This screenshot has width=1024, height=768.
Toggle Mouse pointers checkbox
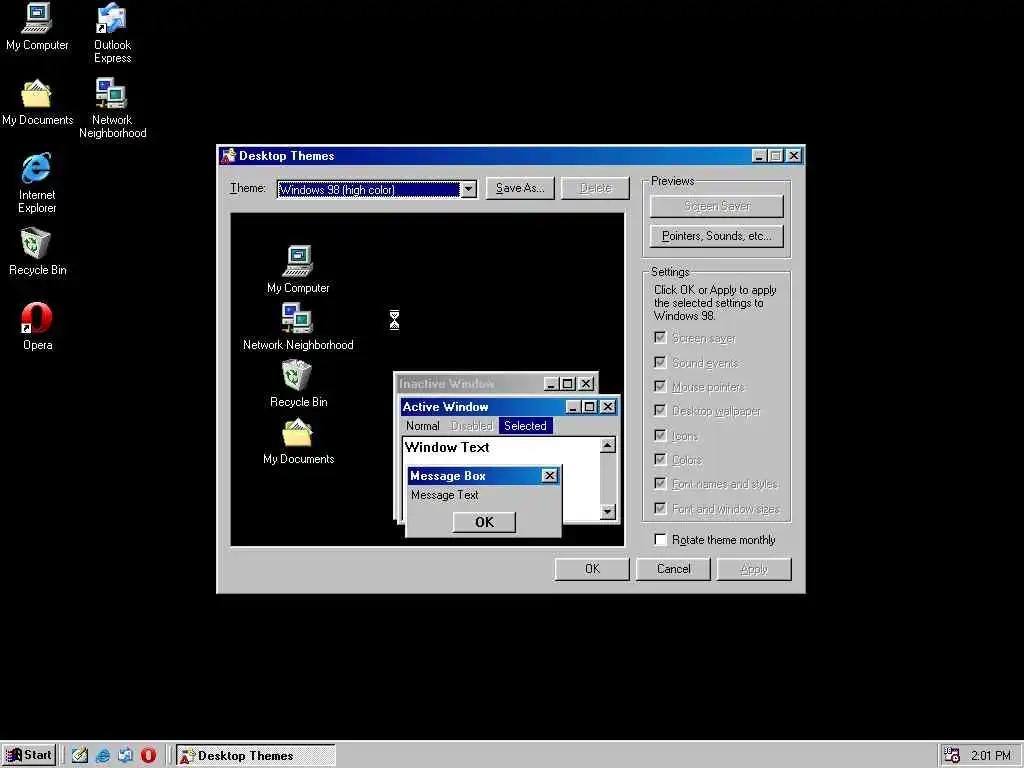point(660,387)
